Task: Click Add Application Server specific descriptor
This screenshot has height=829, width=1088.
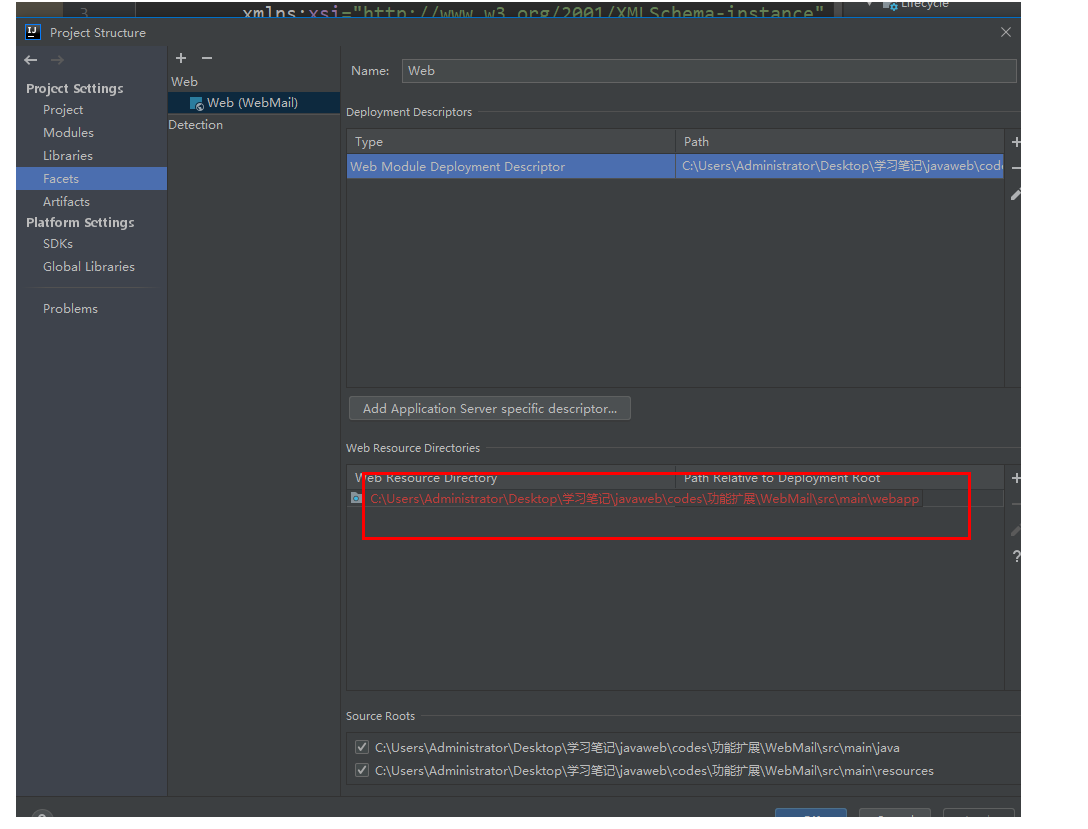Action: (x=489, y=408)
